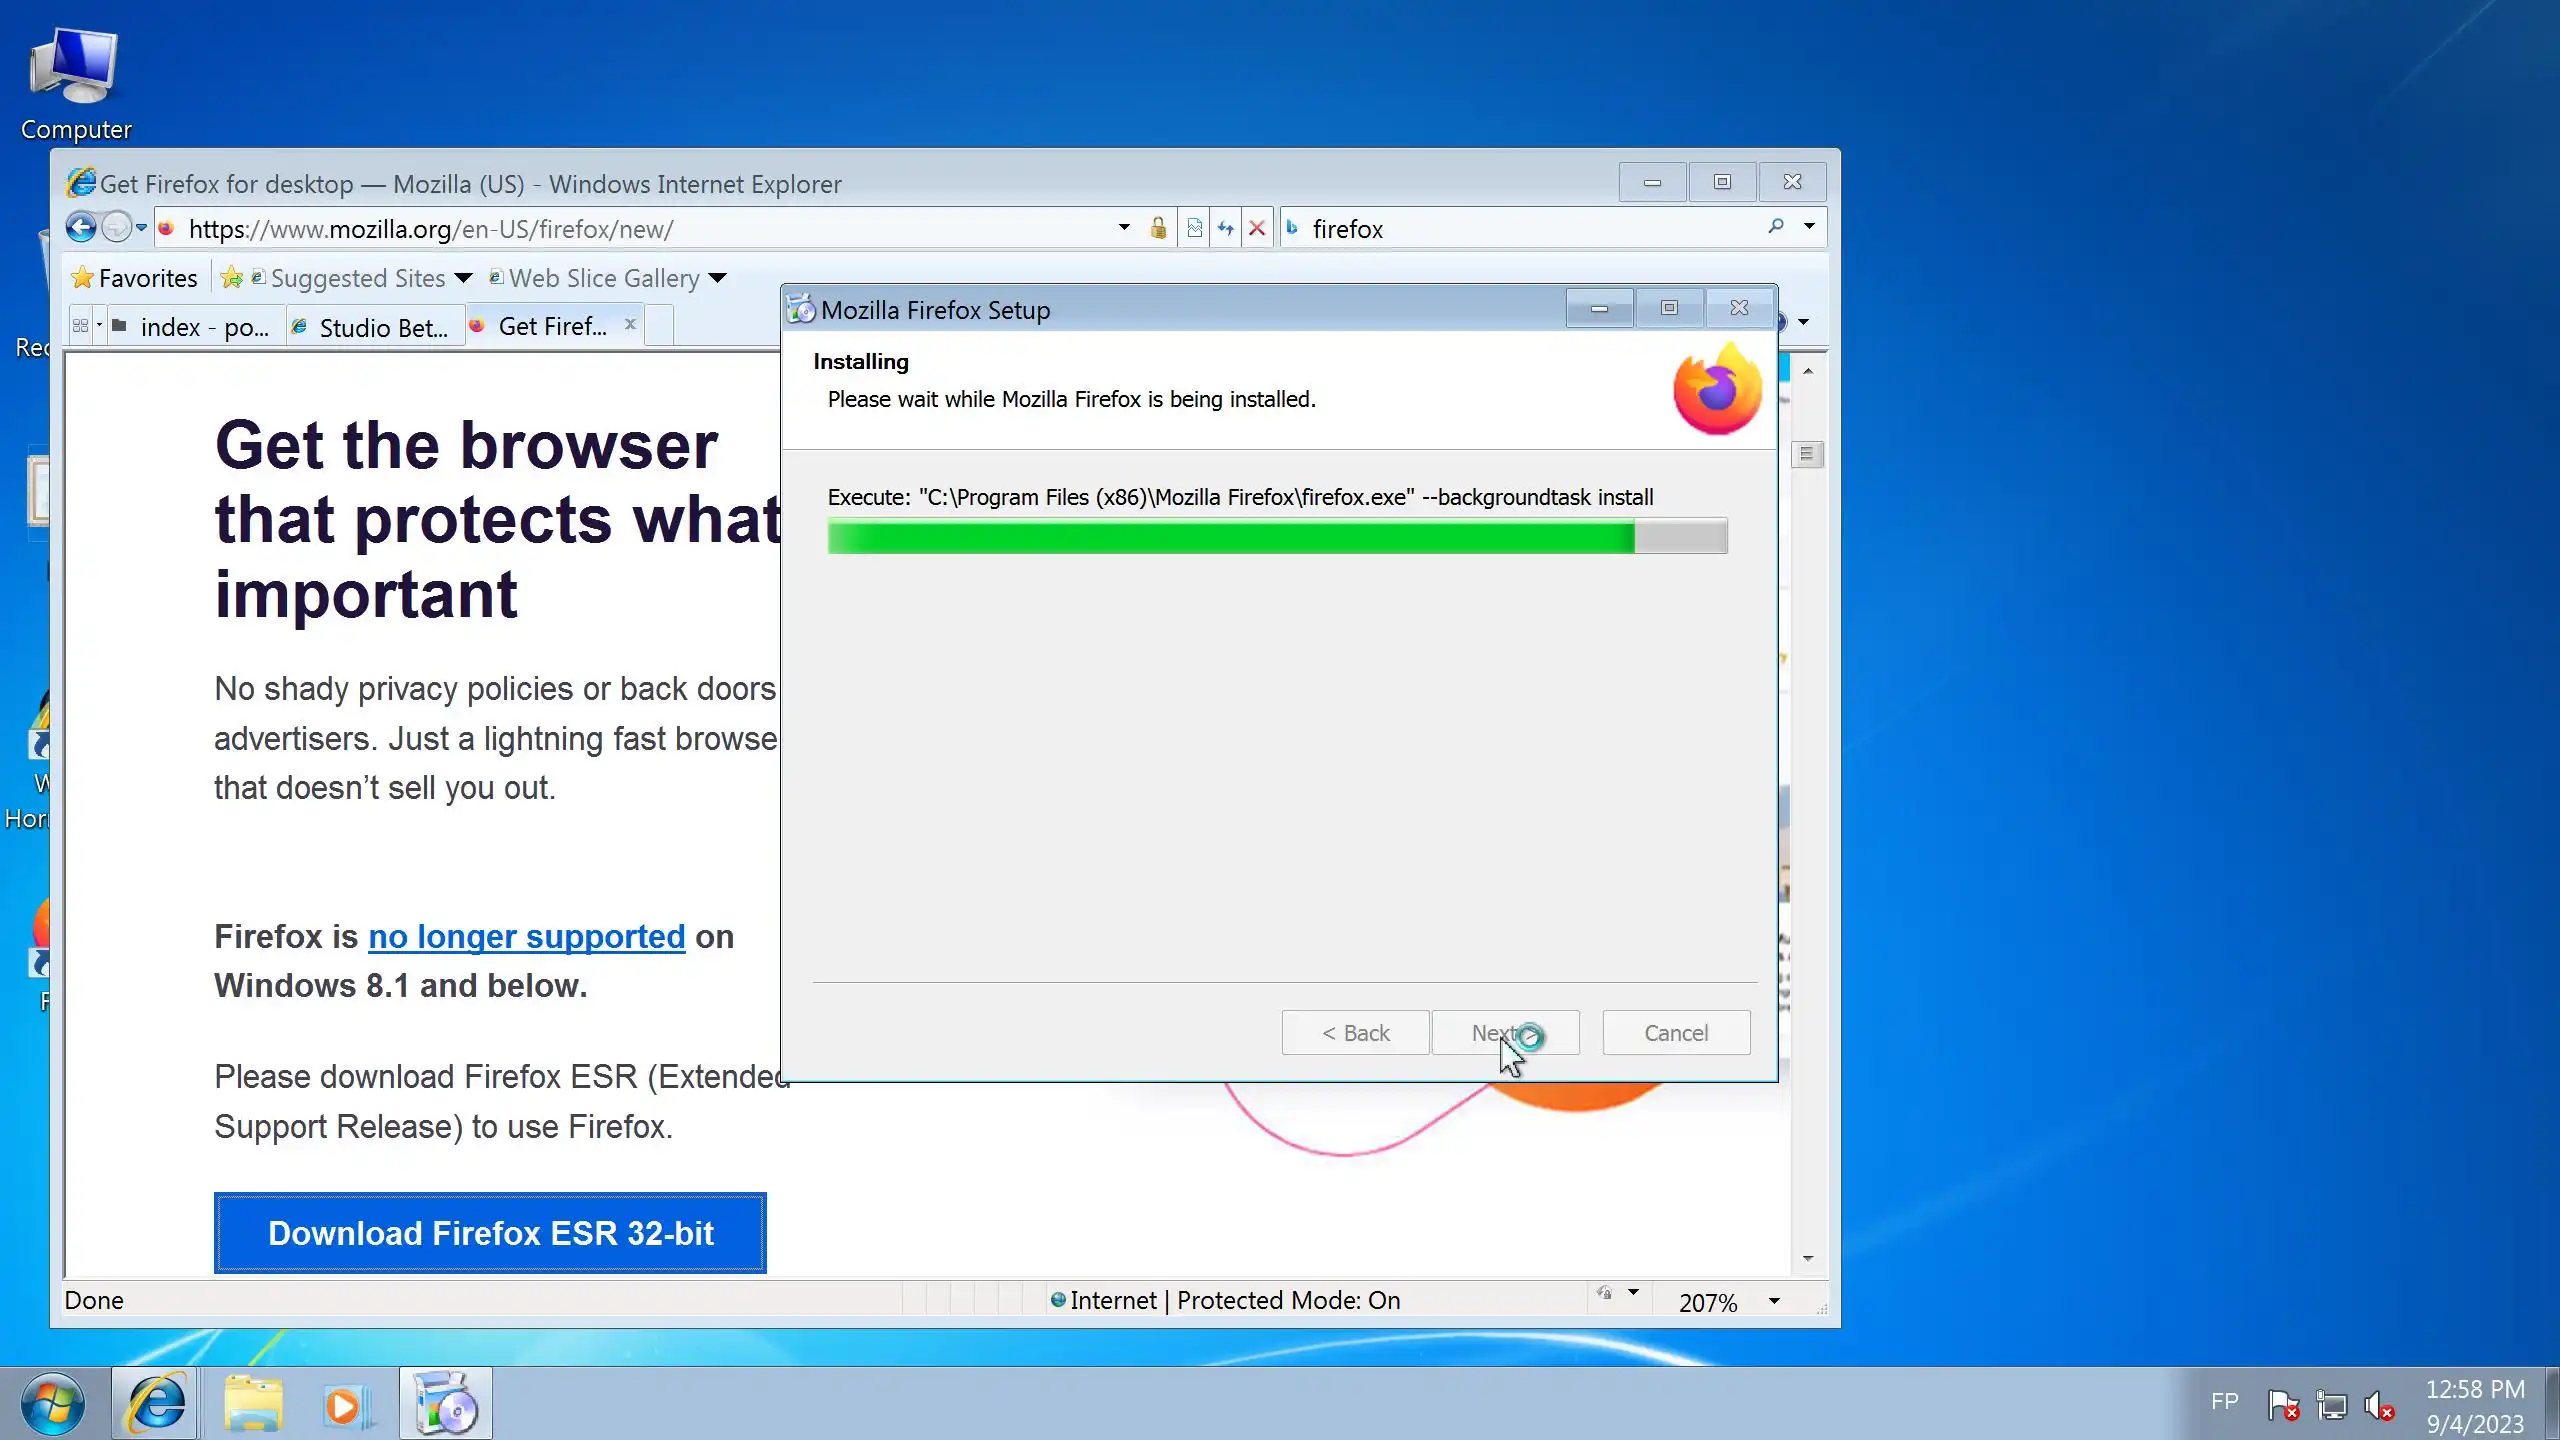
Task: Open Windows Media Player from taskbar
Action: click(x=346, y=1405)
